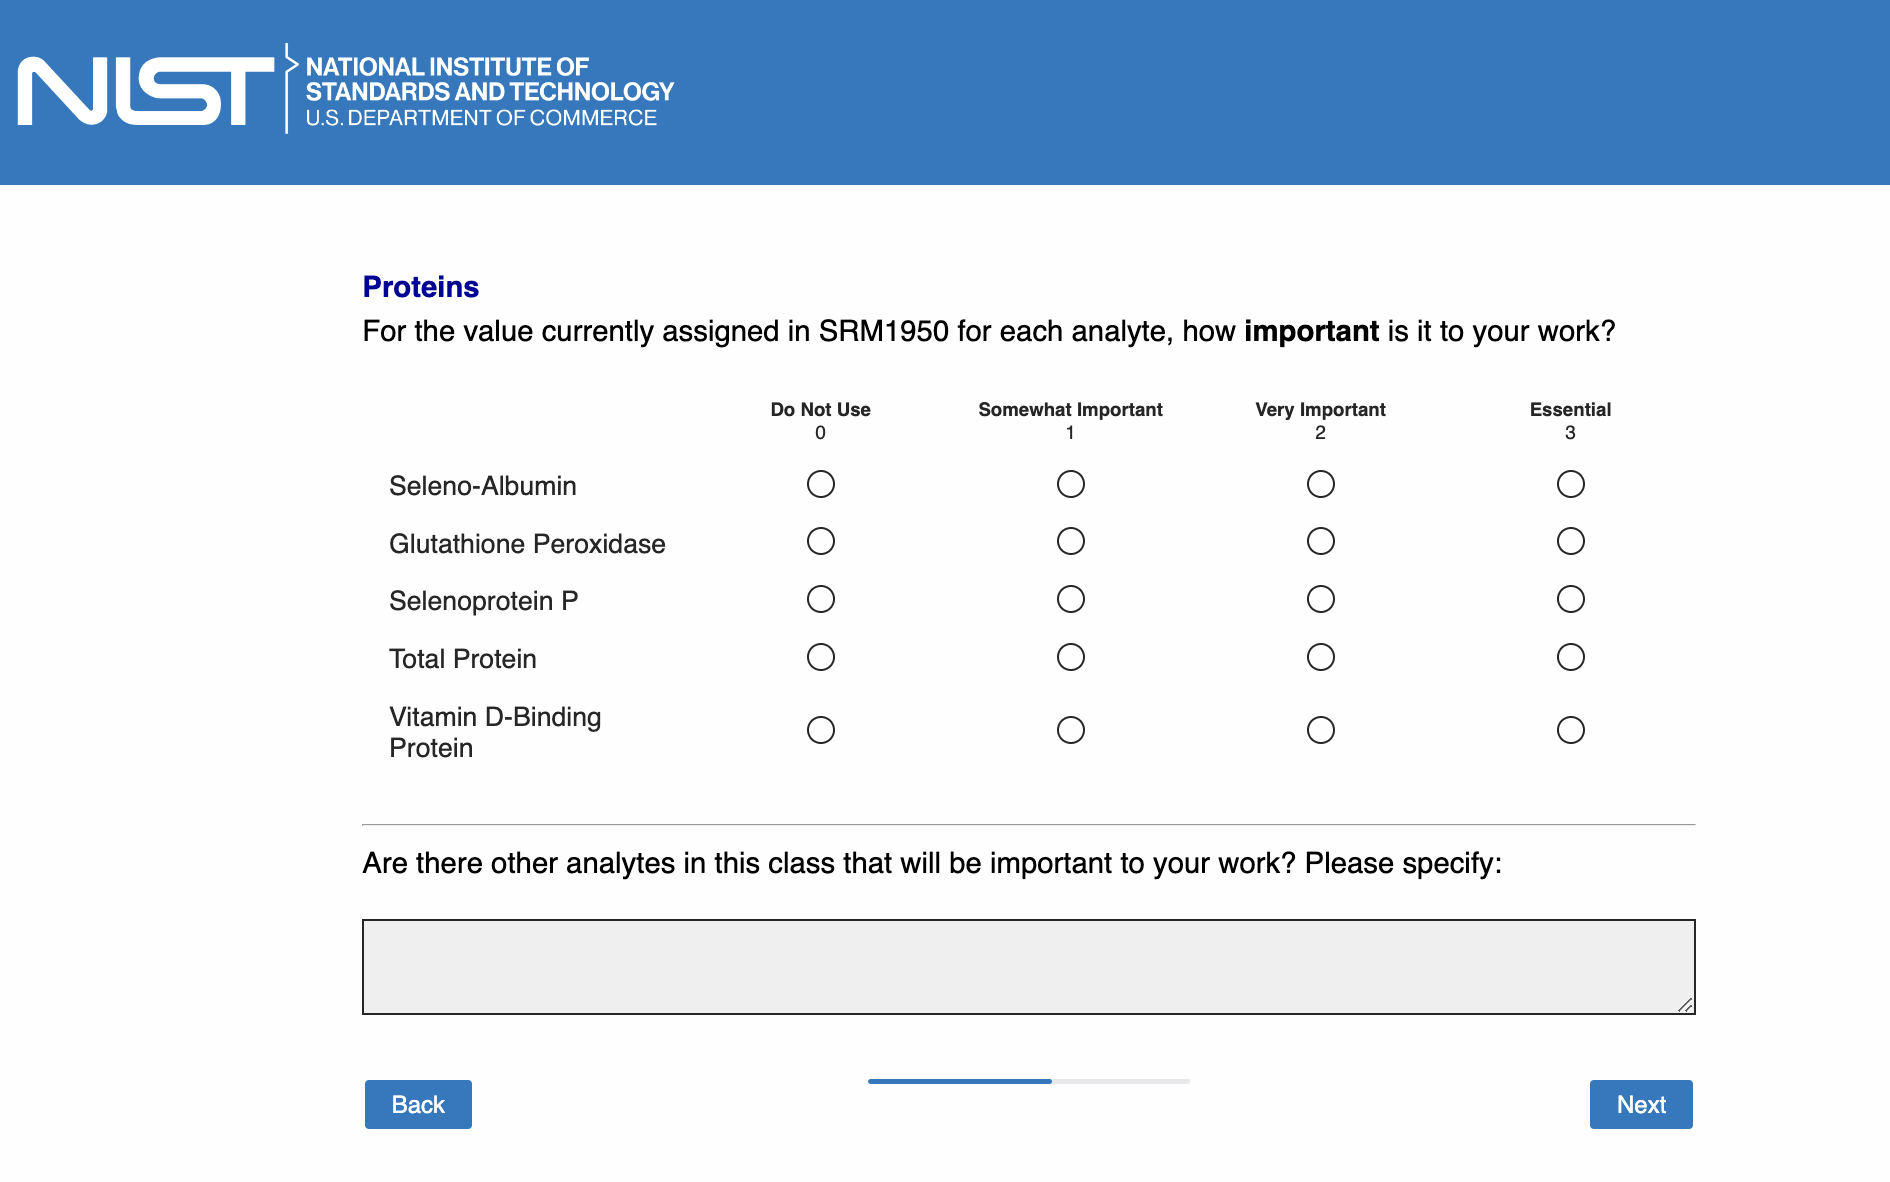Set Vitamin D-Binding Protein to Essential
This screenshot has width=1890, height=1182.
pos(1570,730)
